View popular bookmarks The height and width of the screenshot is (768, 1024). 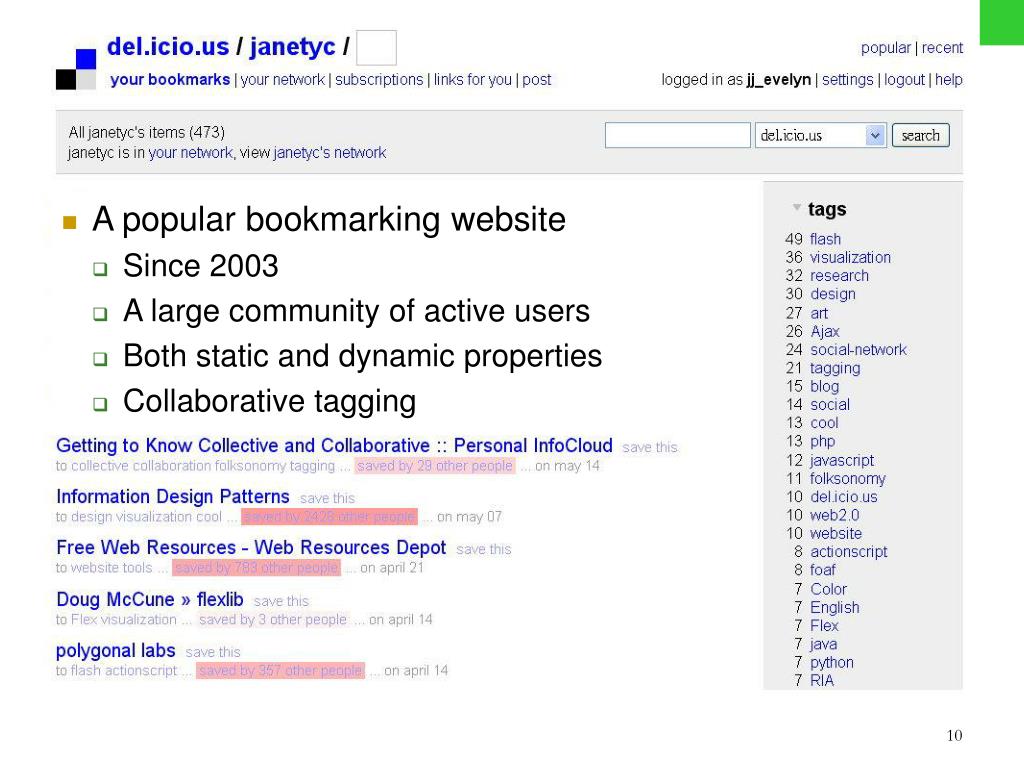[886, 48]
